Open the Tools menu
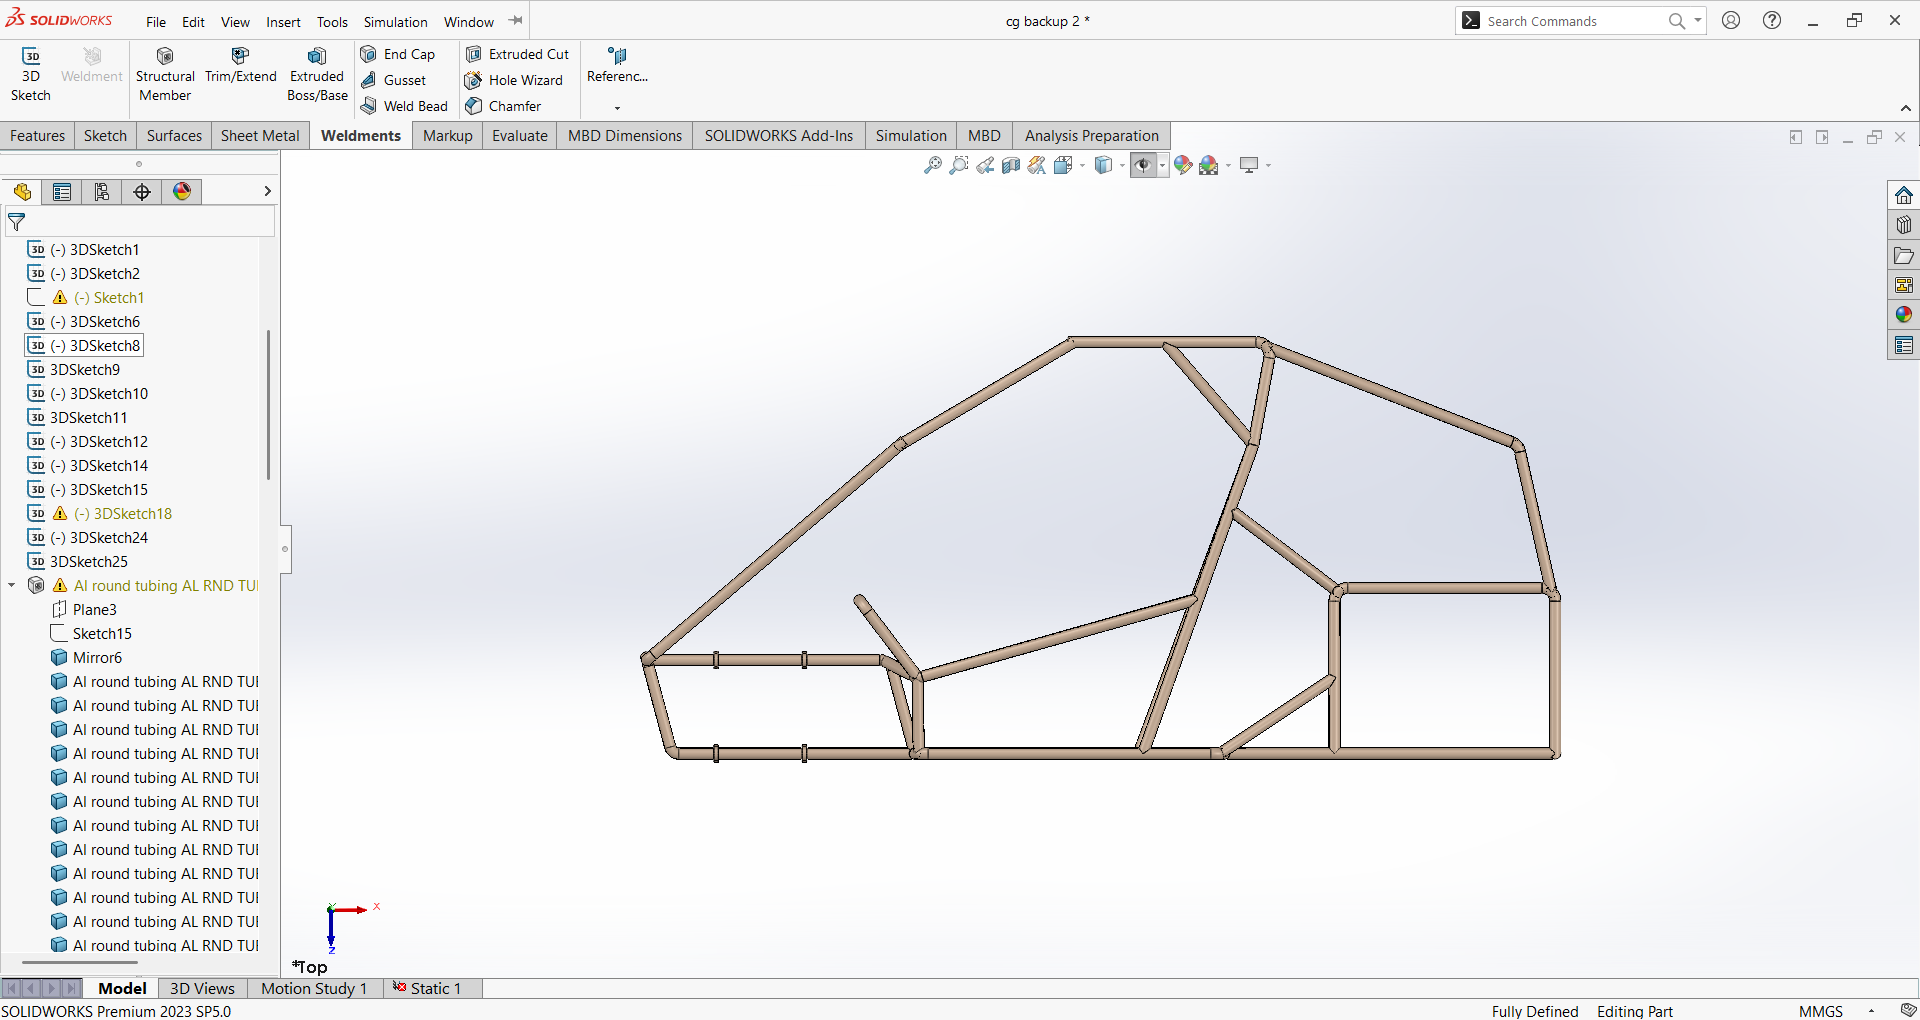This screenshot has width=1920, height=1020. (332, 22)
